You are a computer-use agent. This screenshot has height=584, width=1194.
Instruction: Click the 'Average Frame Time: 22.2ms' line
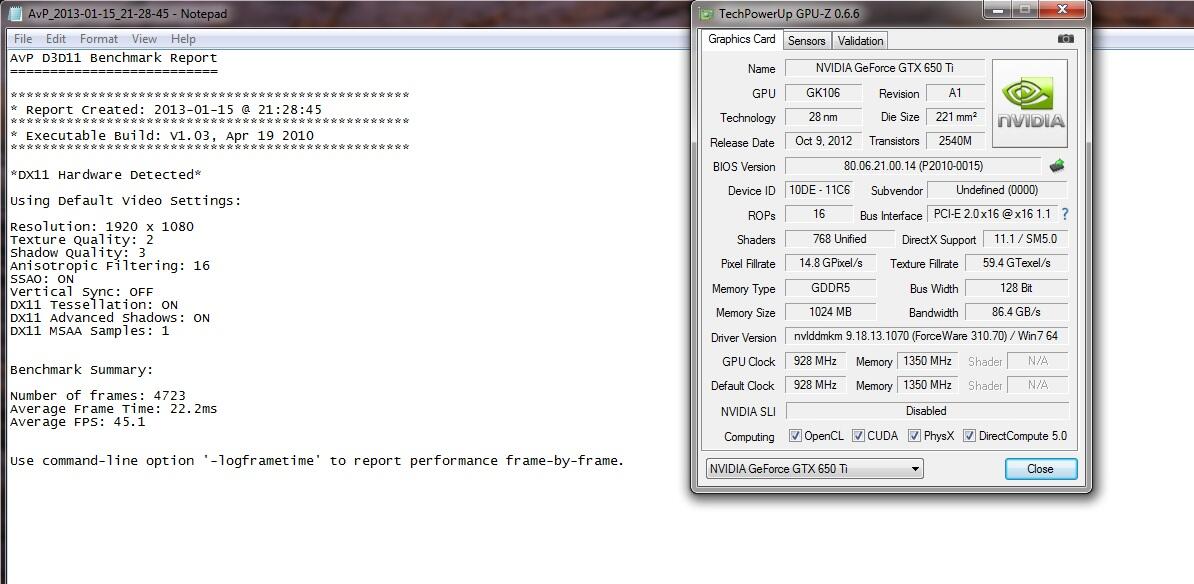click(113, 409)
